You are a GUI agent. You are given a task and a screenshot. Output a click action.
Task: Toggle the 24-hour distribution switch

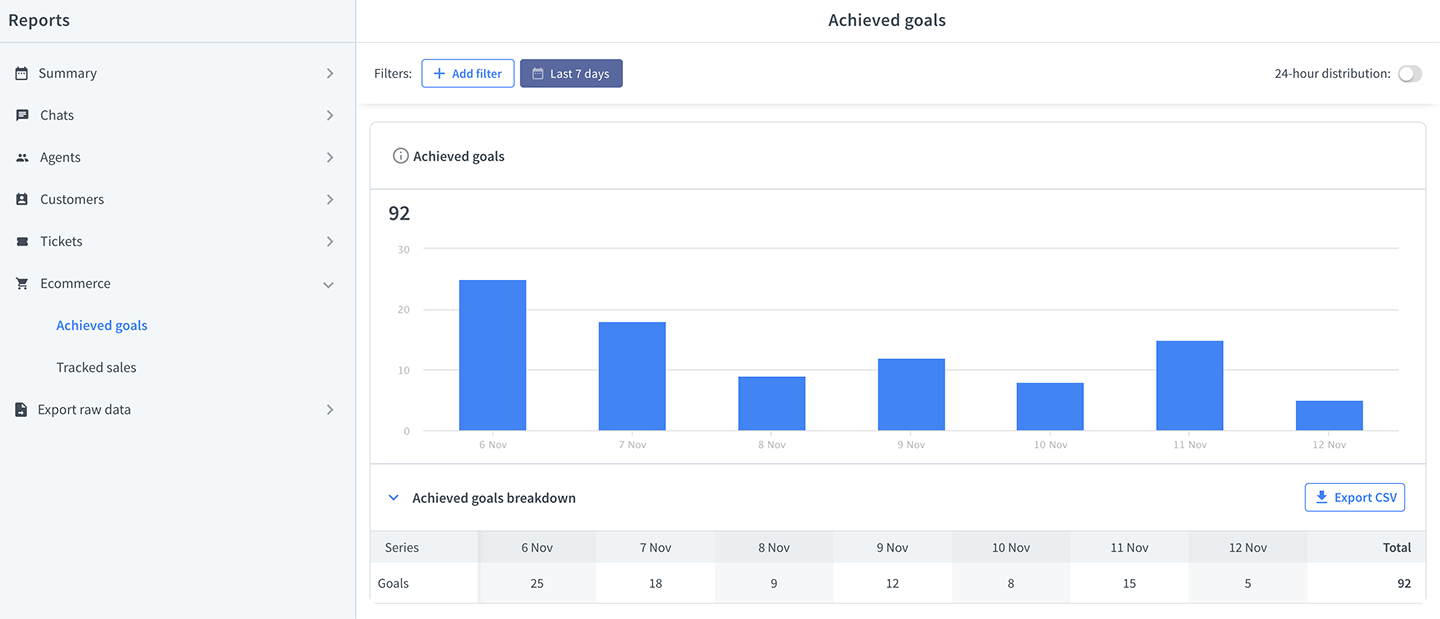point(1409,73)
